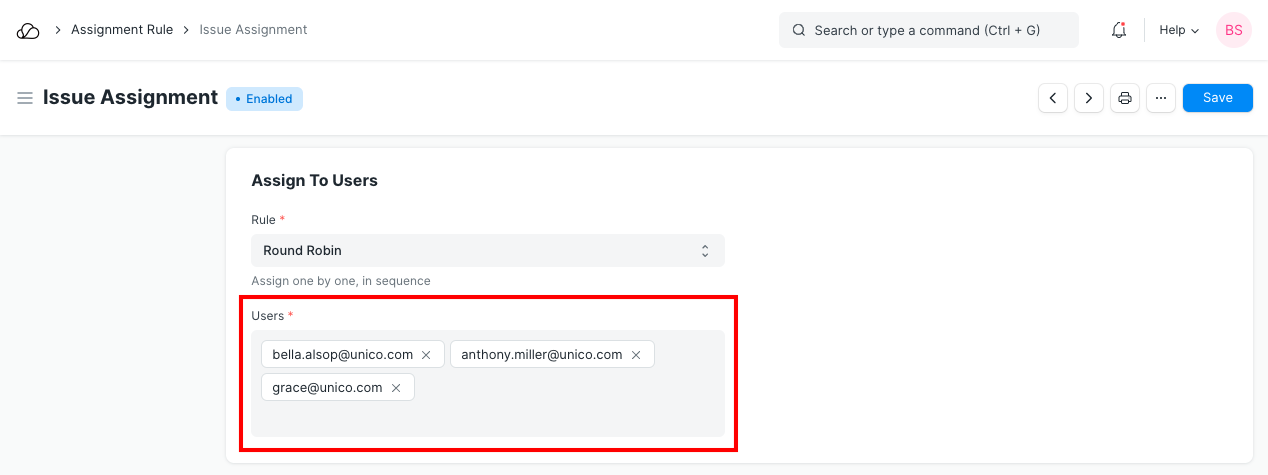
Task: Open the Rule dropdown showing Round Robin
Action: (x=487, y=251)
